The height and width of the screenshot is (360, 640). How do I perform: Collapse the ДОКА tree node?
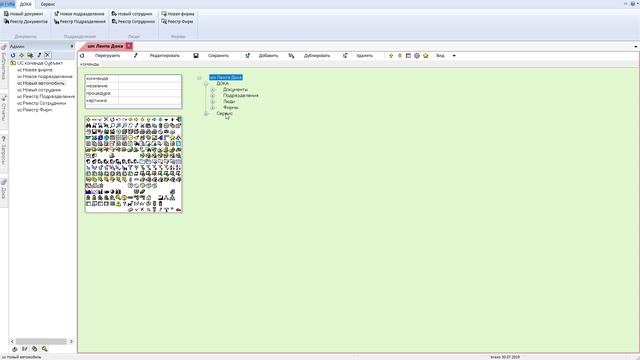click(x=206, y=84)
